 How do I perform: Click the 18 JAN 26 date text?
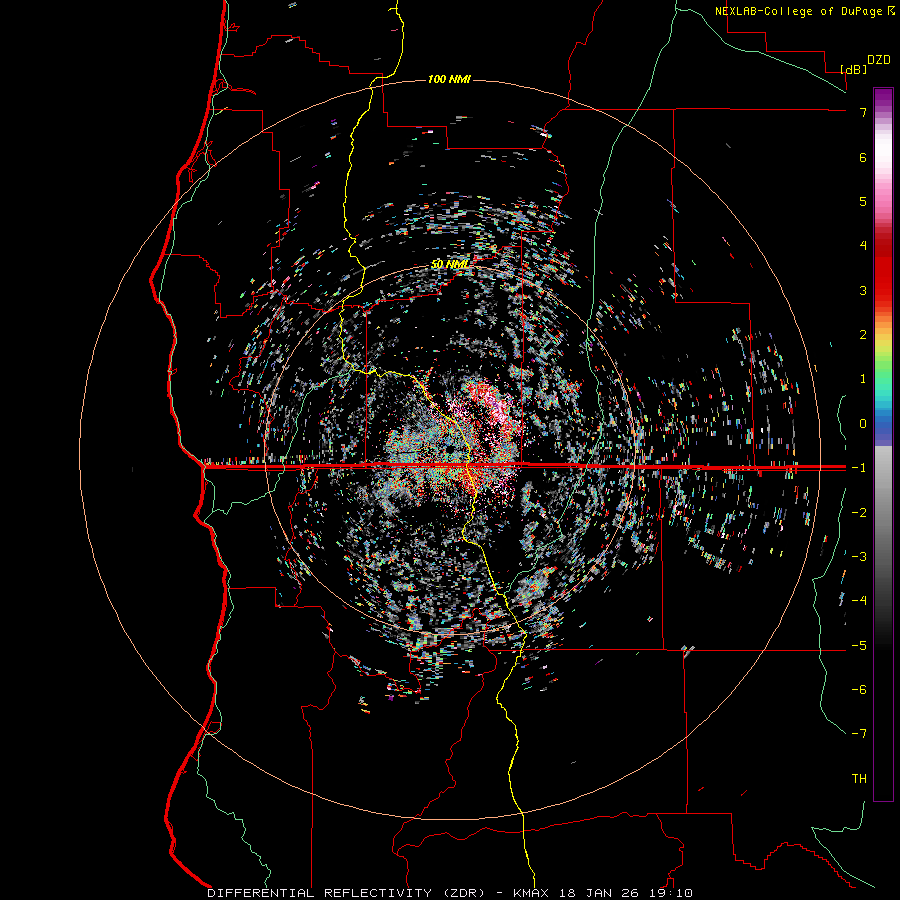[599, 893]
